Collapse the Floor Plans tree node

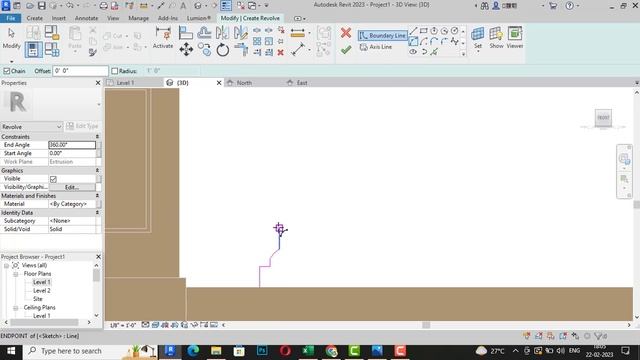point(16,274)
